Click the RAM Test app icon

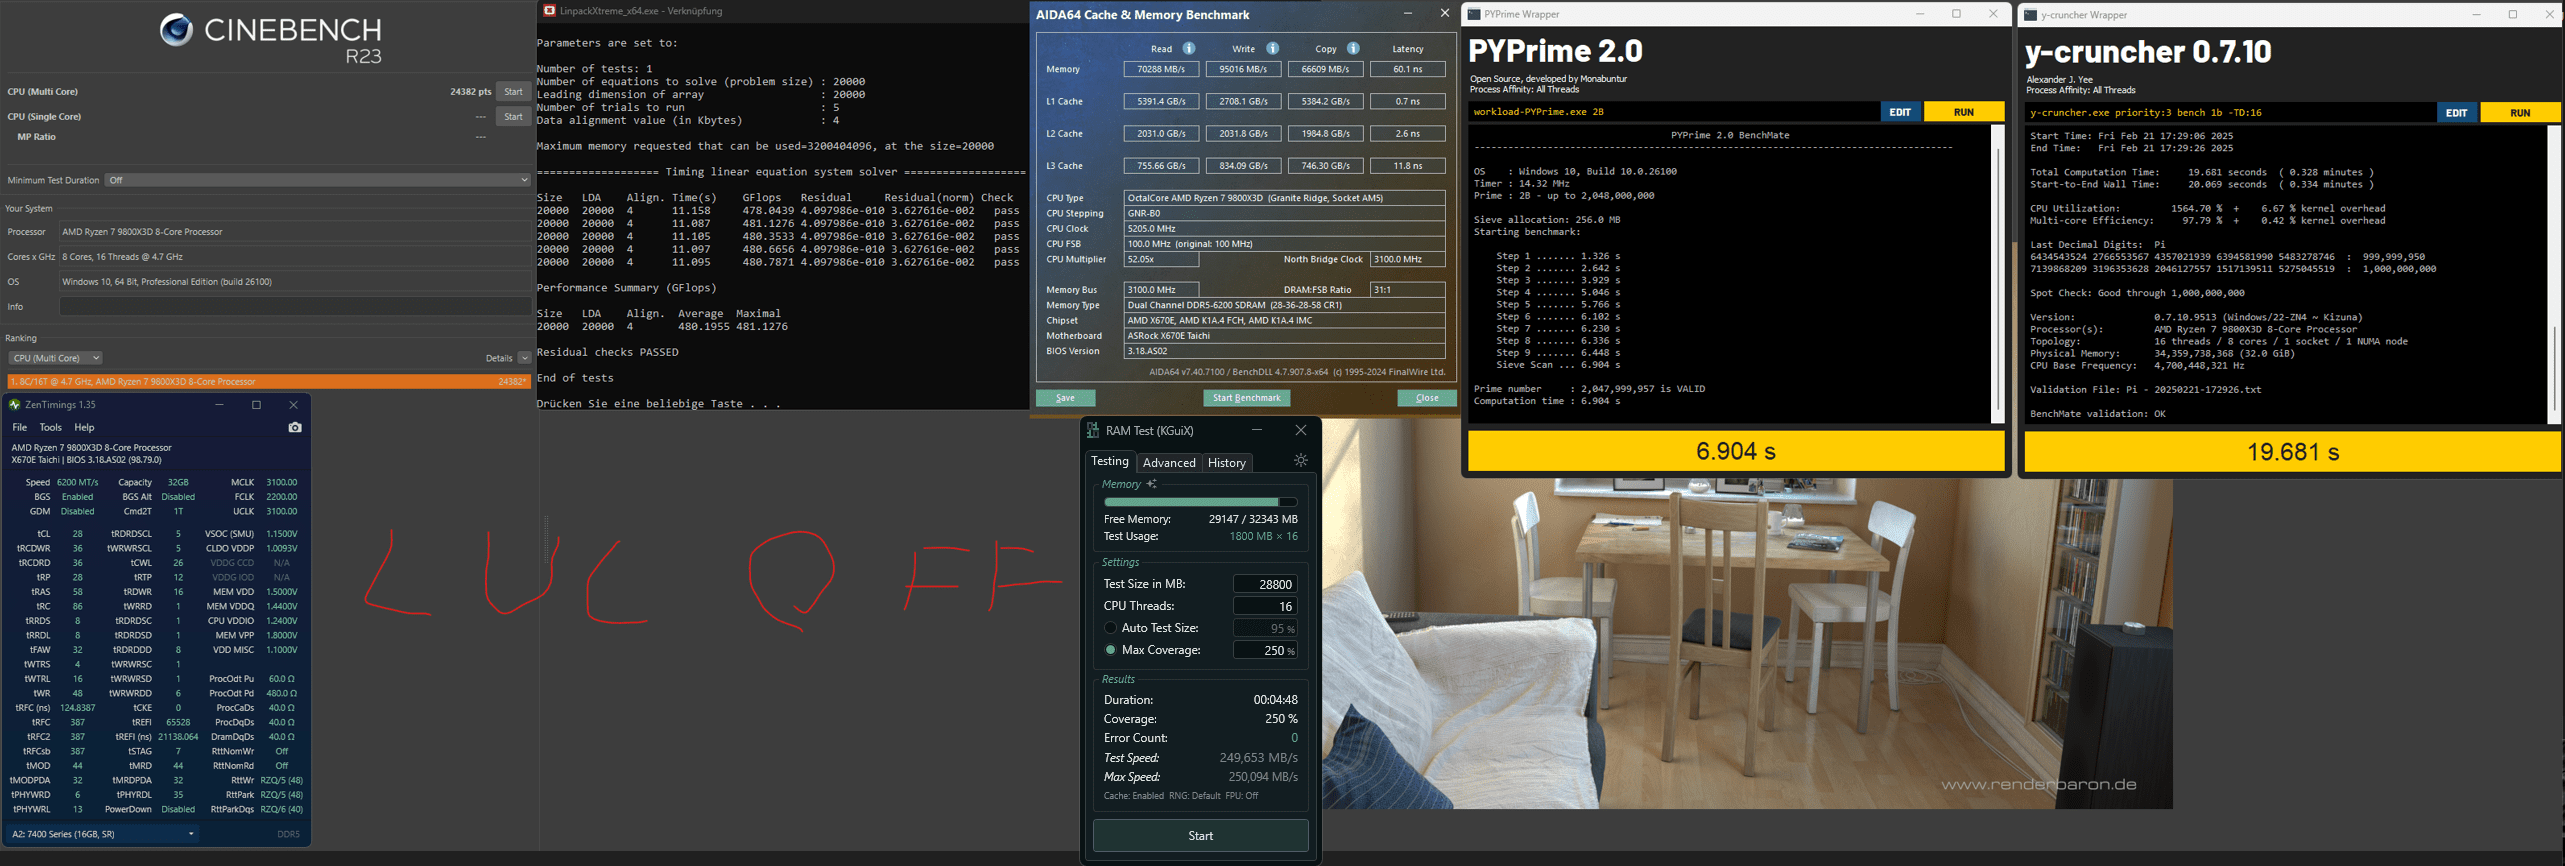click(1093, 430)
